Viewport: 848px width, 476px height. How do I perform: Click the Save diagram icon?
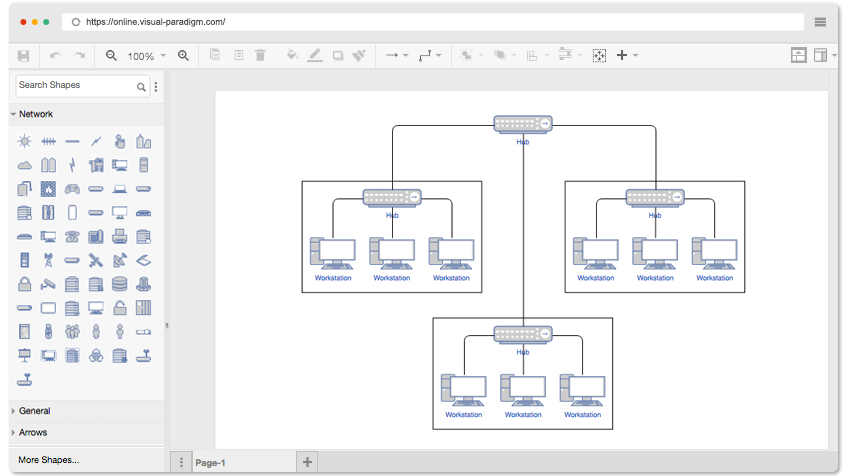point(23,56)
